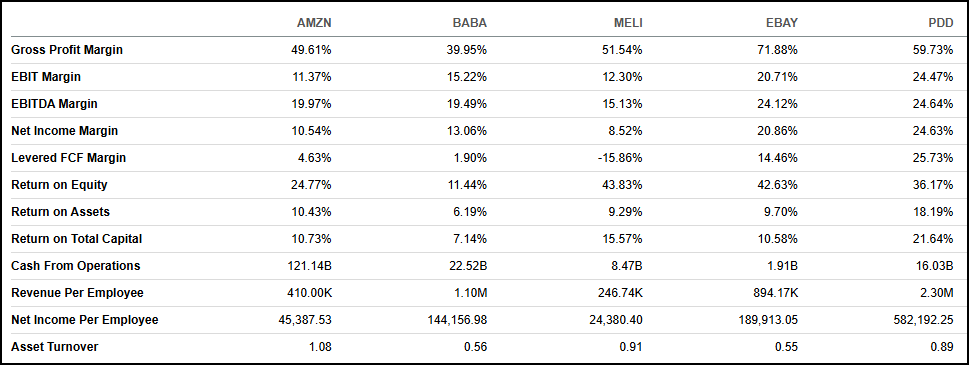Click AMZN's 121.14B cash from operations
This screenshot has width=969, height=365.
click(310, 266)
